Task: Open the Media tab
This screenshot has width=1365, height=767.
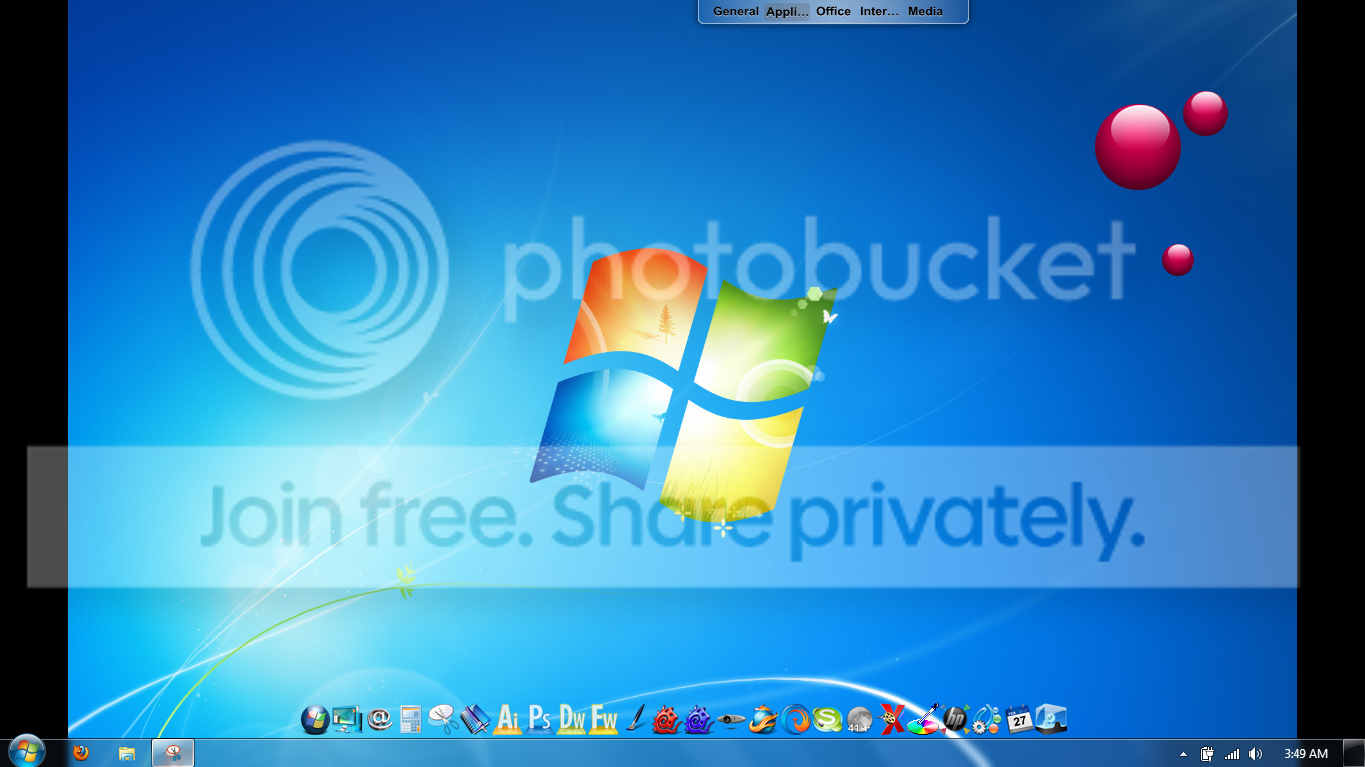Action: [925, 12]
